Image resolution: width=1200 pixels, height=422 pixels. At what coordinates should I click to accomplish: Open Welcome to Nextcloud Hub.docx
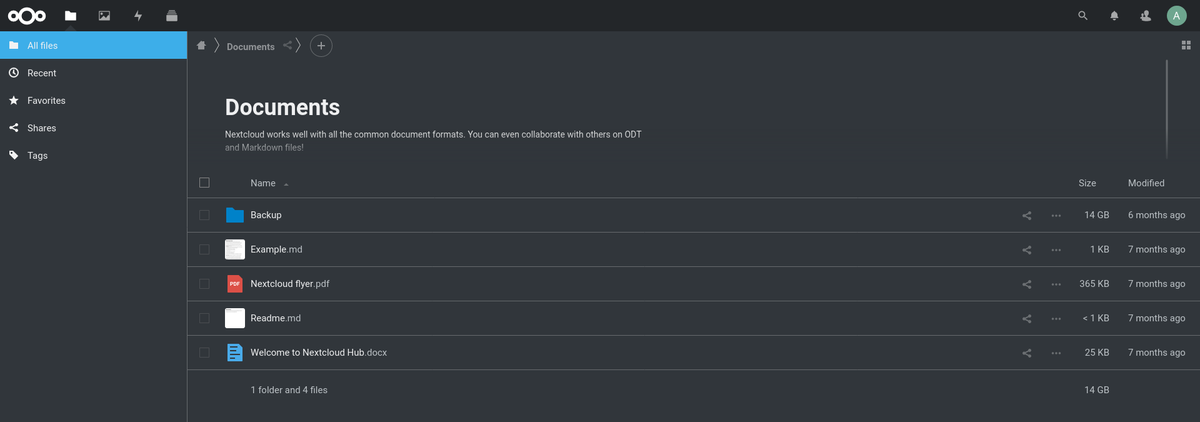click(x=318, y=353)
